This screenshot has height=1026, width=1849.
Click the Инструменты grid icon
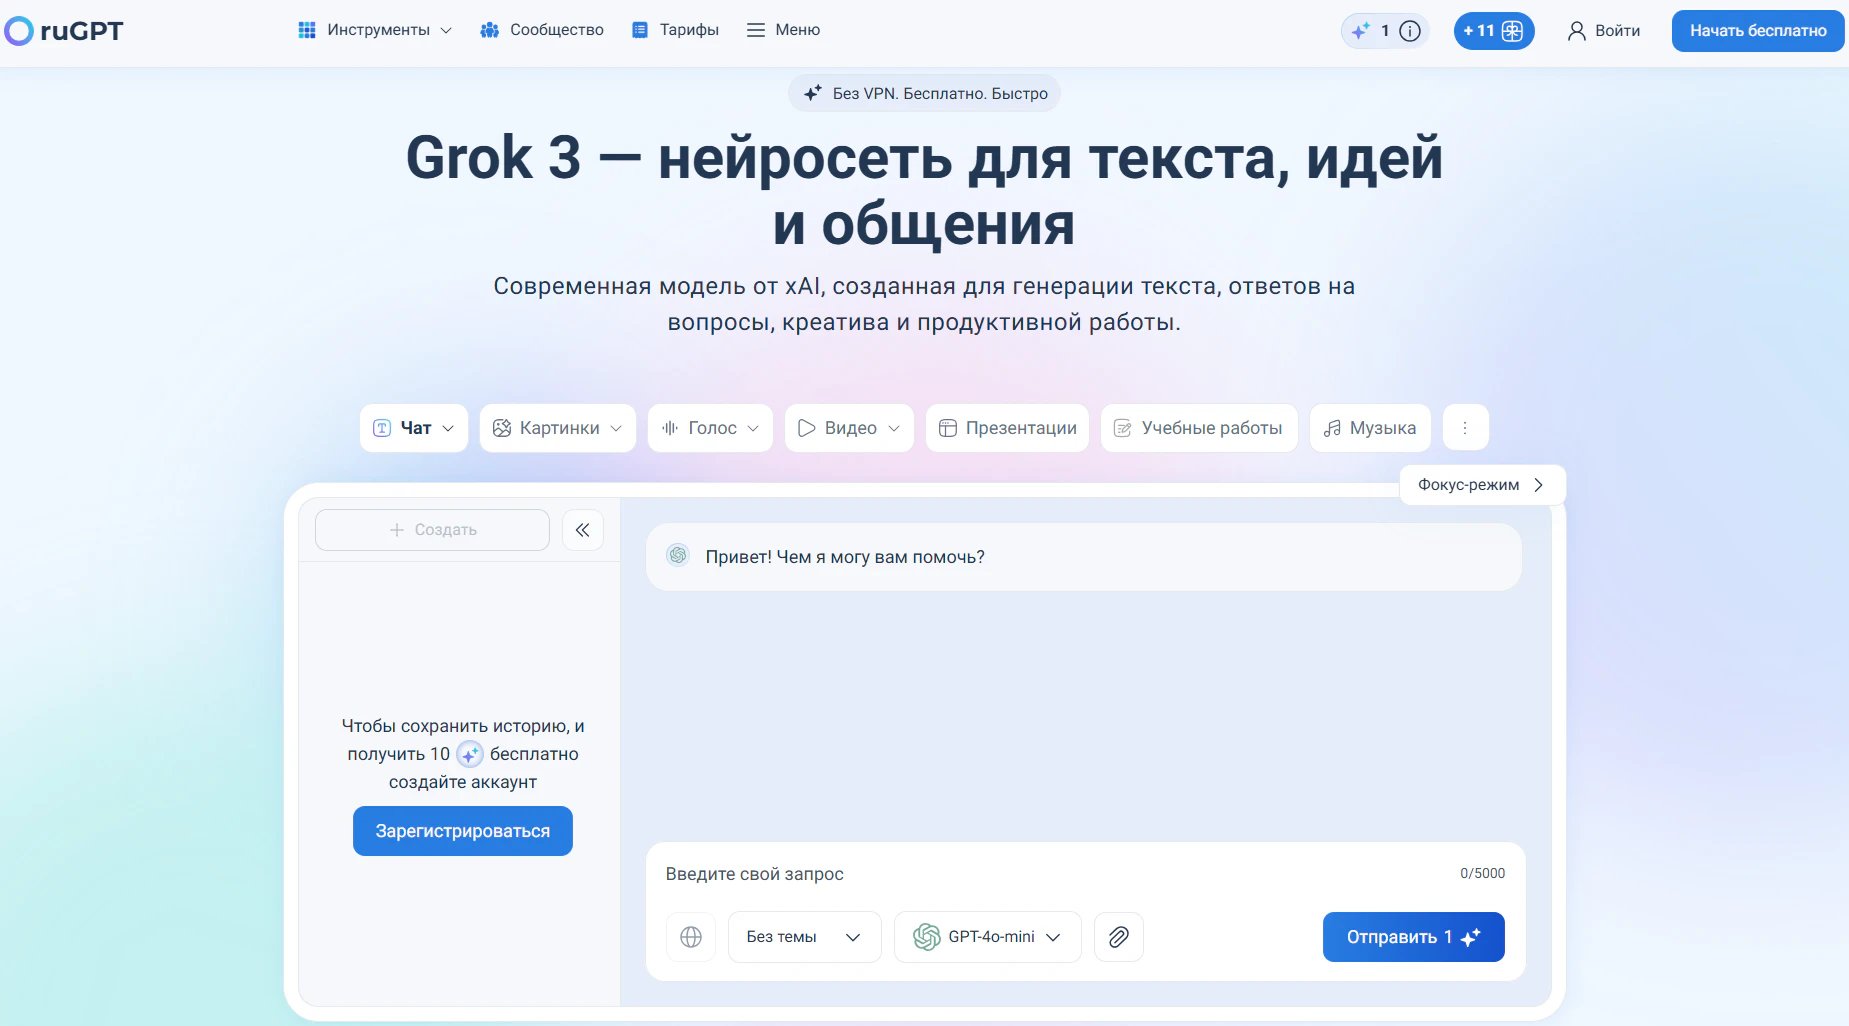pyautogui.click(x=307, y=30)
